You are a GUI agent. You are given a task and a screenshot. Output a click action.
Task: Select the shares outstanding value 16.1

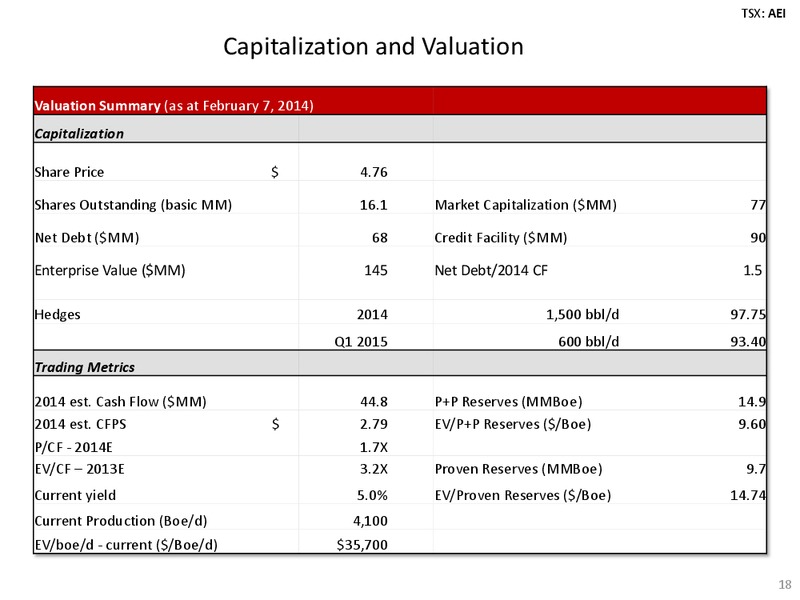373,205
